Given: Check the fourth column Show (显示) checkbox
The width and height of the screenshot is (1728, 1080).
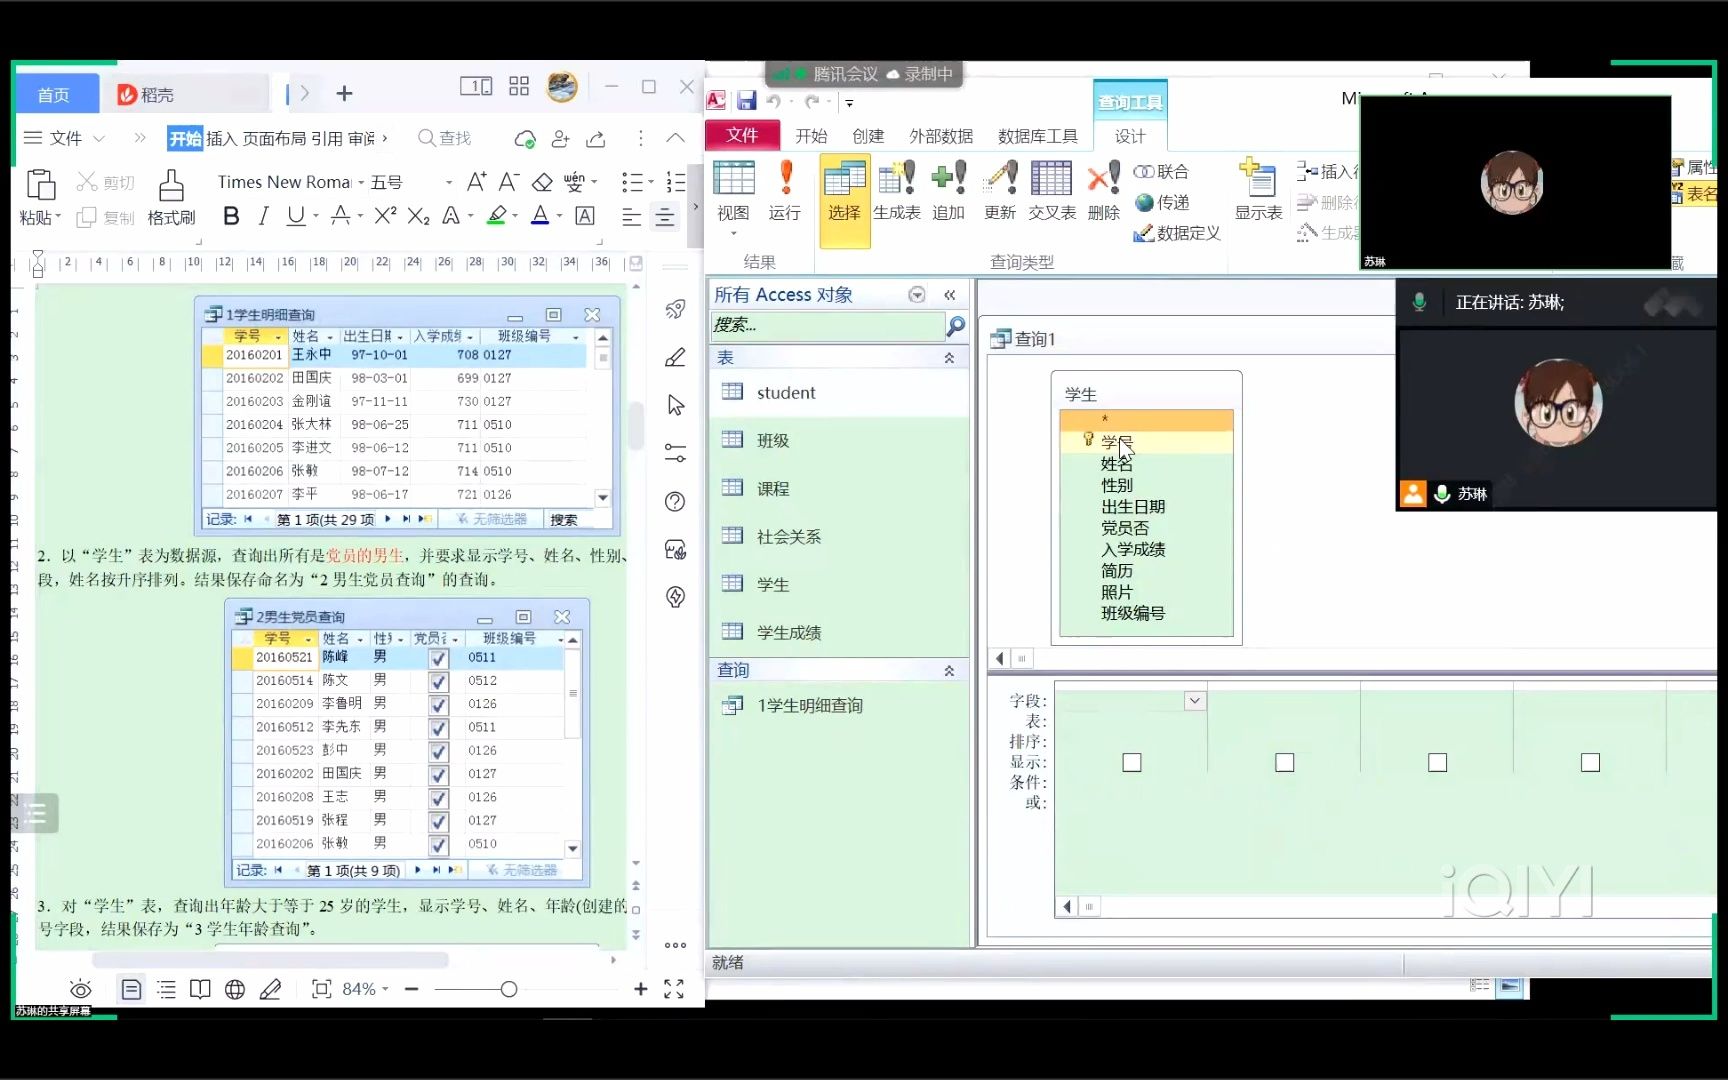Looking at the screenshot, I should pos(1591,763).
